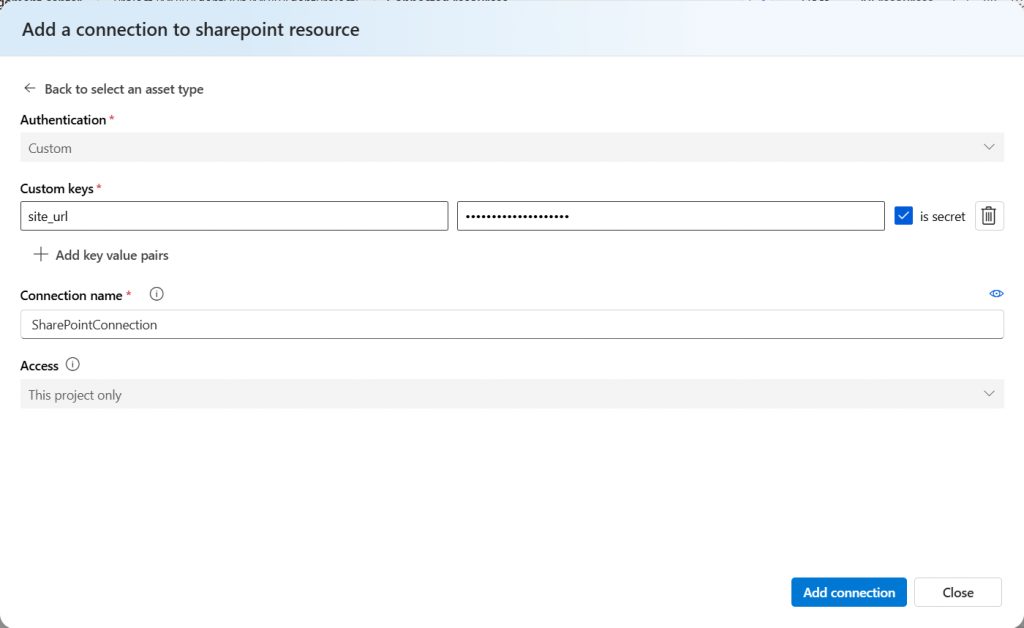Viewport: 1024px width, 628px height.
Task: Select 'Add key value pairs'
Action: click(x=111, y=255)
